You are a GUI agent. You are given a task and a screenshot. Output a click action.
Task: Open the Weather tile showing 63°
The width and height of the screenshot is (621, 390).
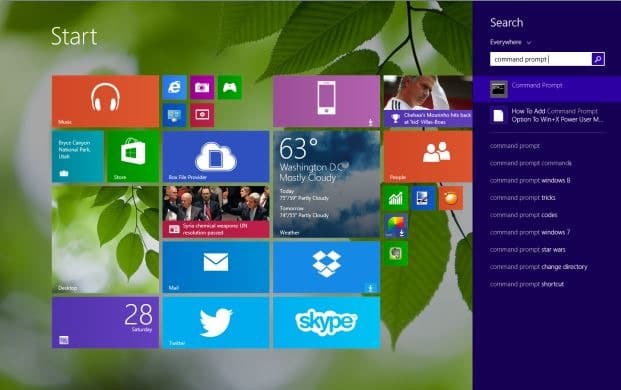[326, 185]
